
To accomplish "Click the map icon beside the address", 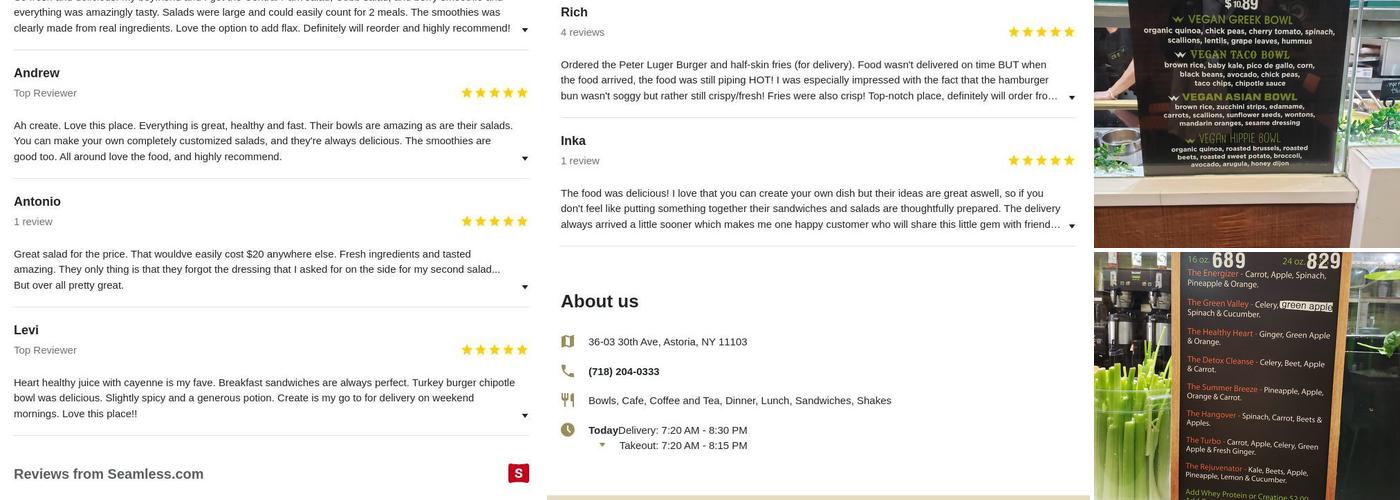I will click(568, 342).
